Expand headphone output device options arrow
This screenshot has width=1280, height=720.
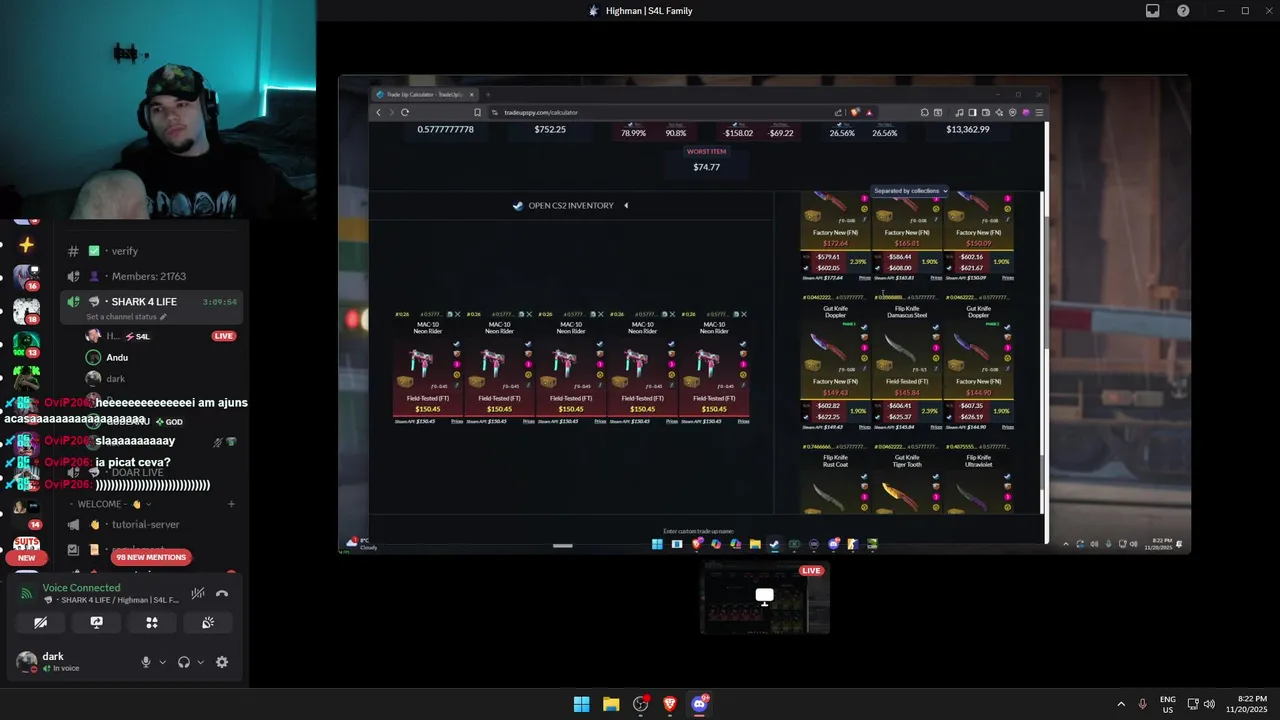200,662
